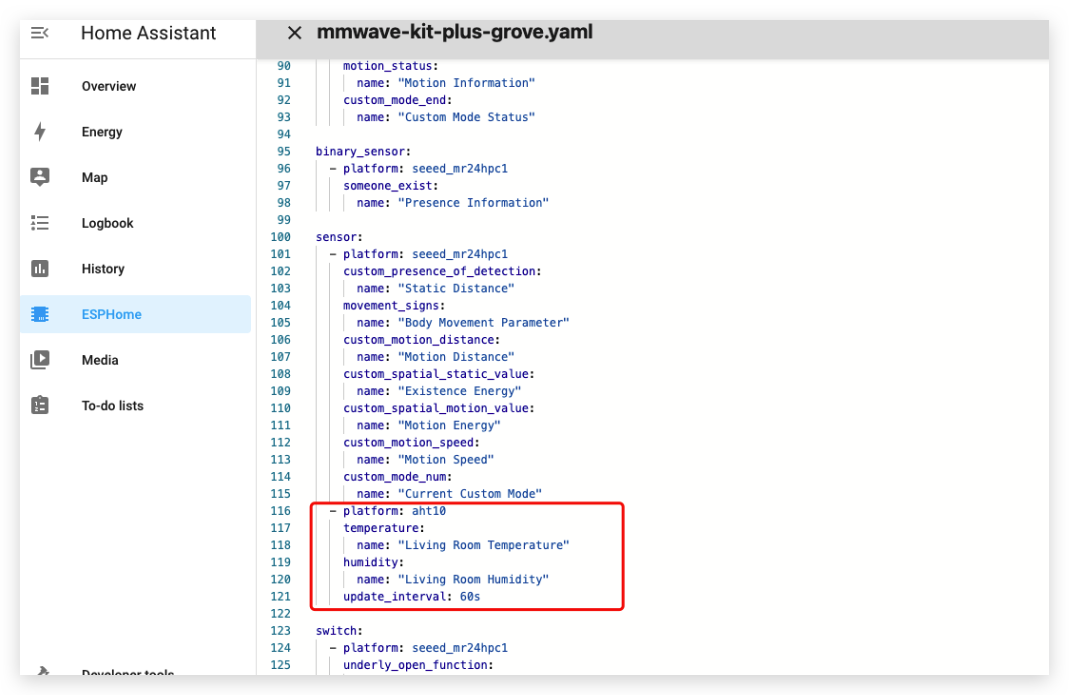
Task: Click the Map person-pin icon
Action: [x=40, y=177]
